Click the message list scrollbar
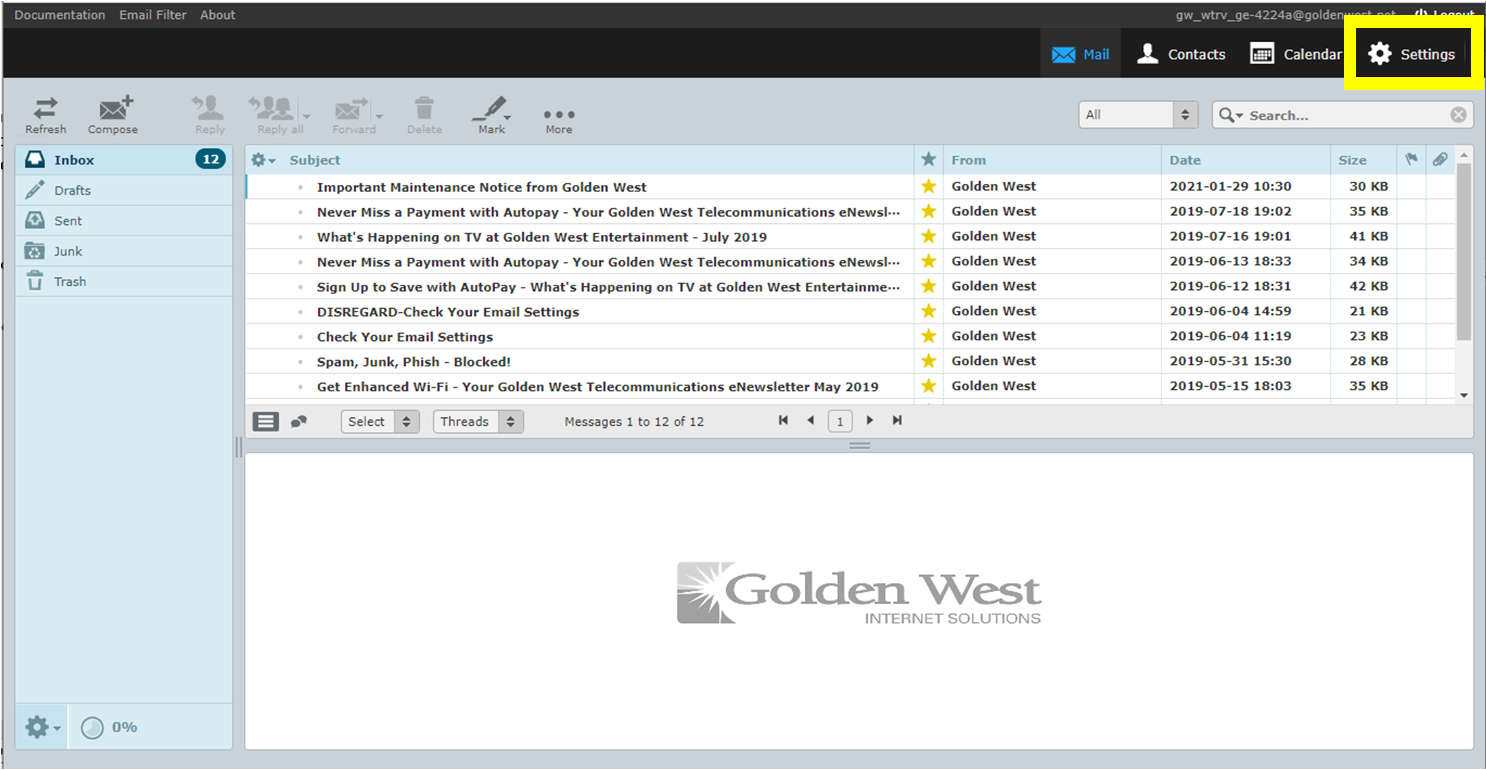 click(x=1465, y=252)
